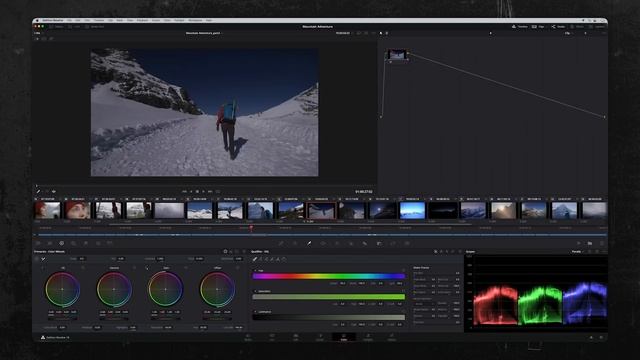
Task: Open the Effects panel button
Action: (x=578, y=27)
